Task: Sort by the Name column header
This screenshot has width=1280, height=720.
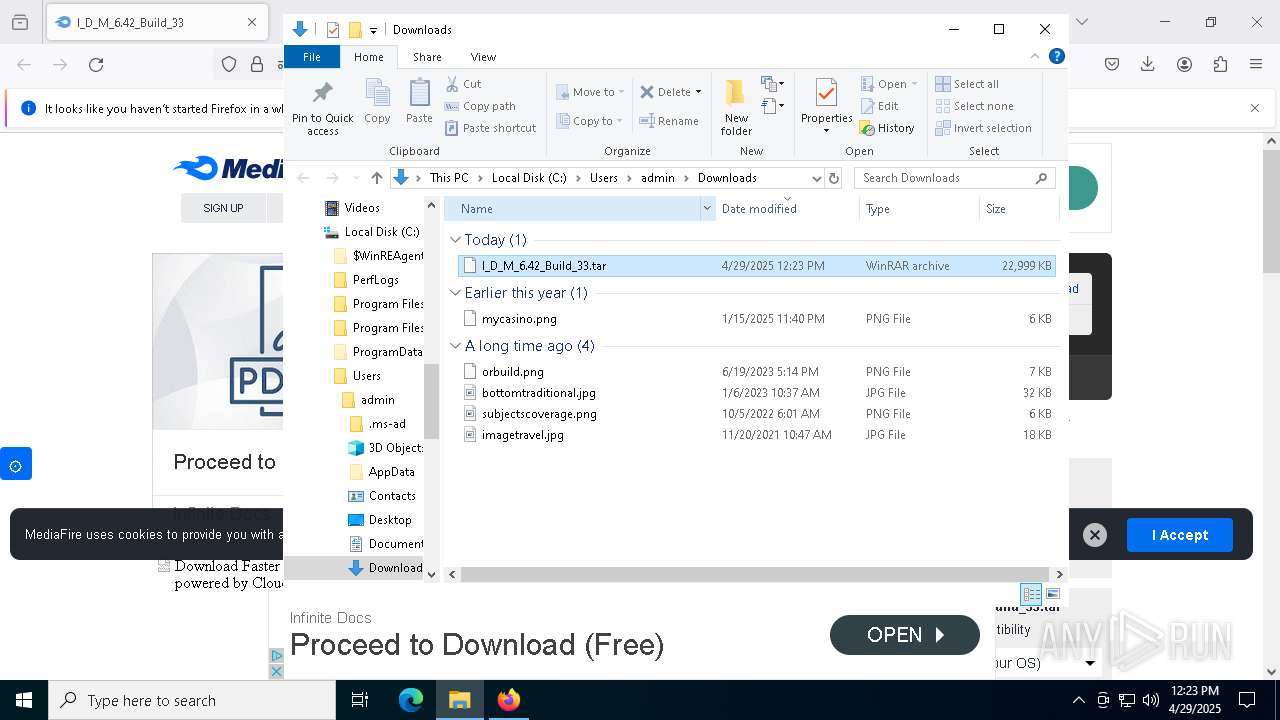Action: (572, 208)
